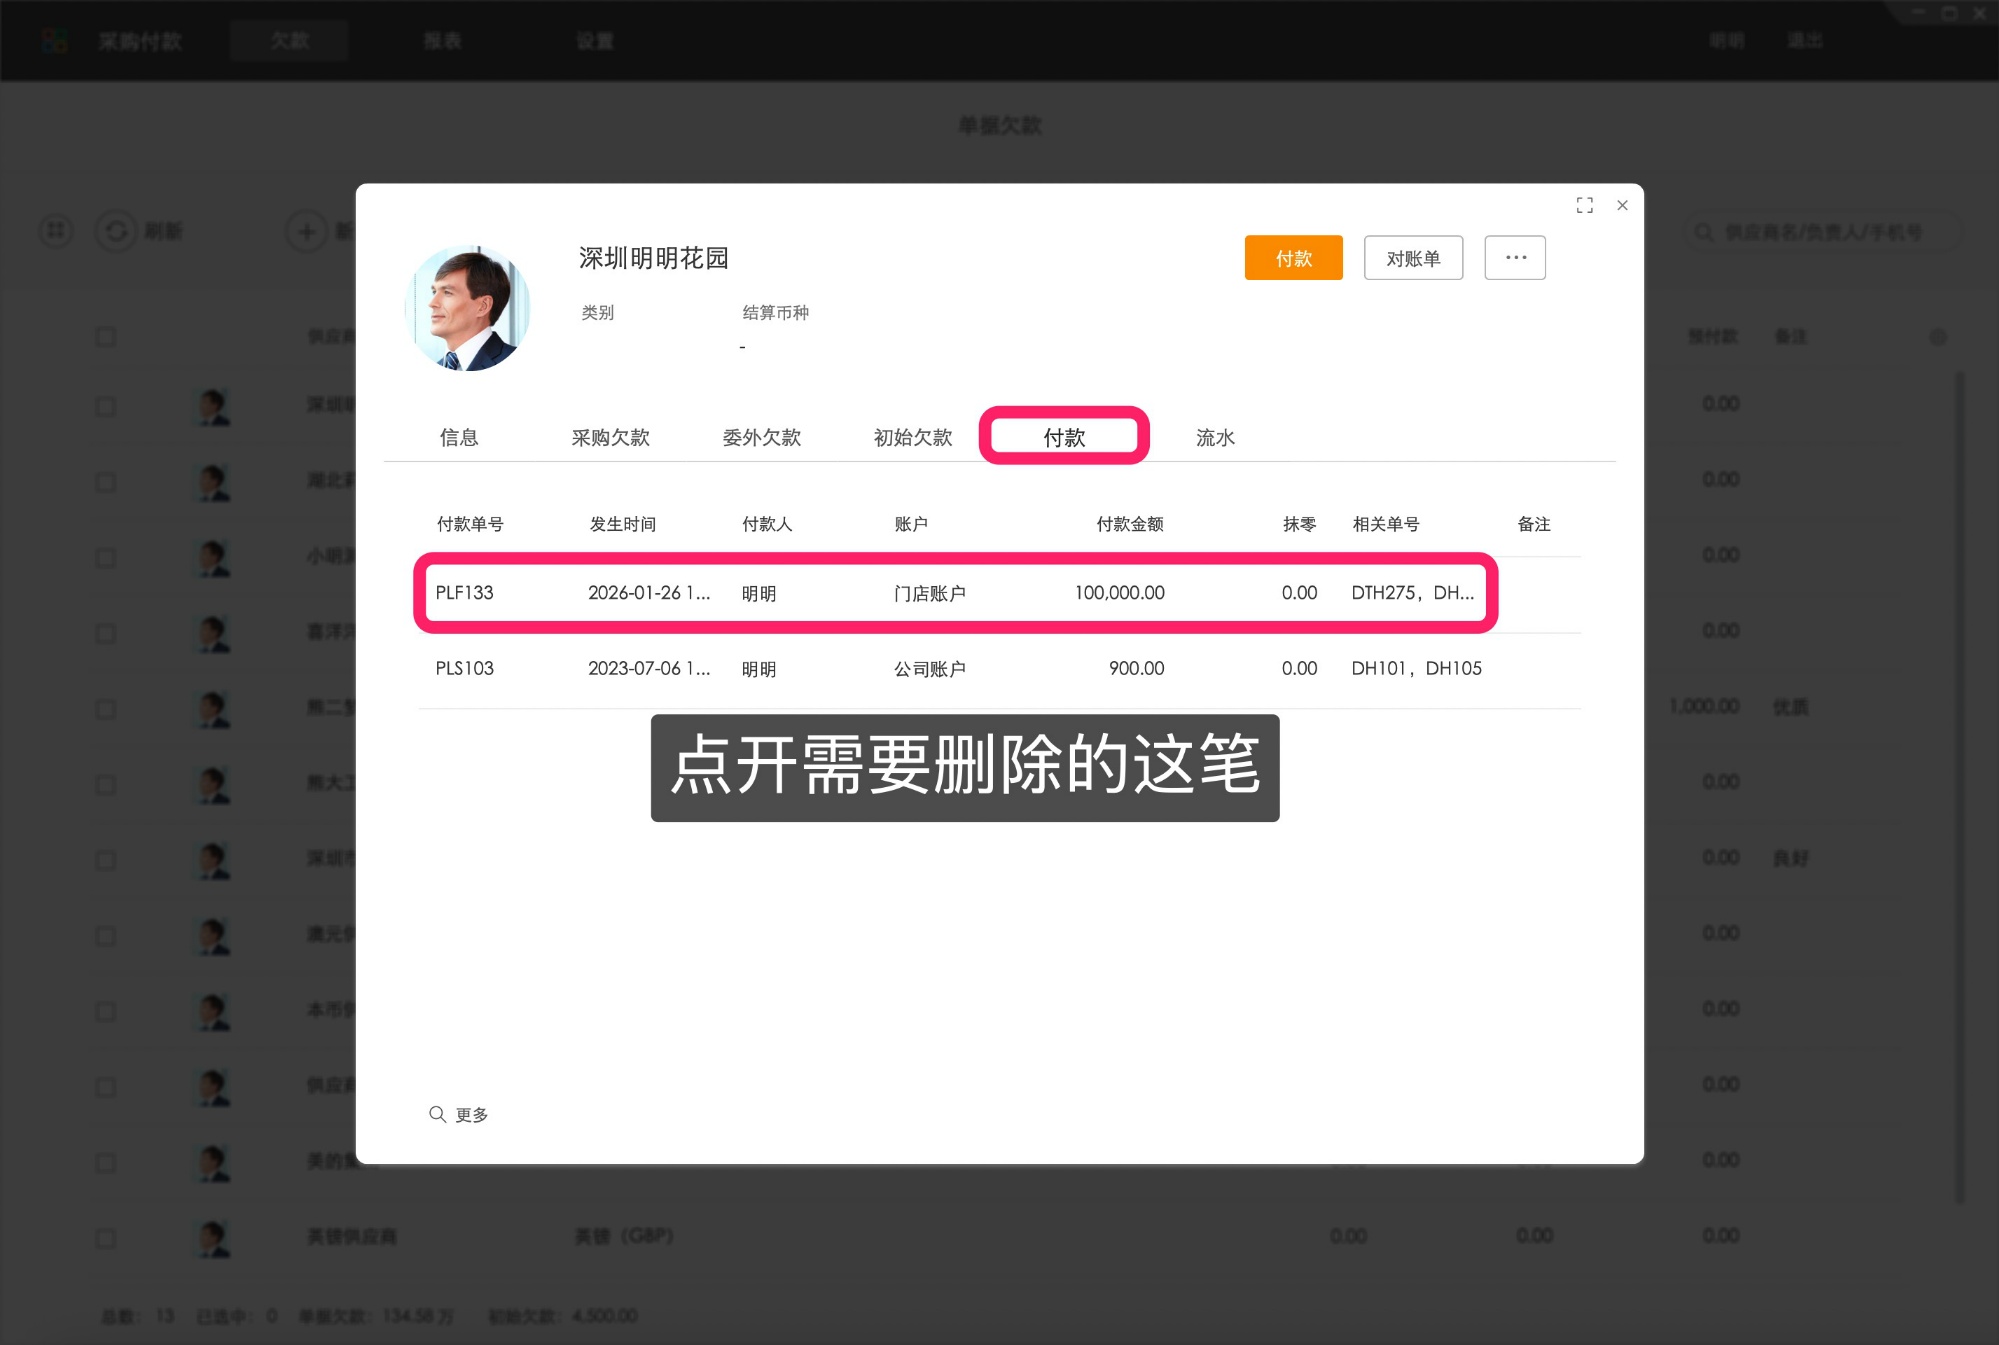The height and width of the screenshot is (1345, 1999).
Task: Click the 门店账户 account cell
Action: pyautogui.click(x=929, y=593)
